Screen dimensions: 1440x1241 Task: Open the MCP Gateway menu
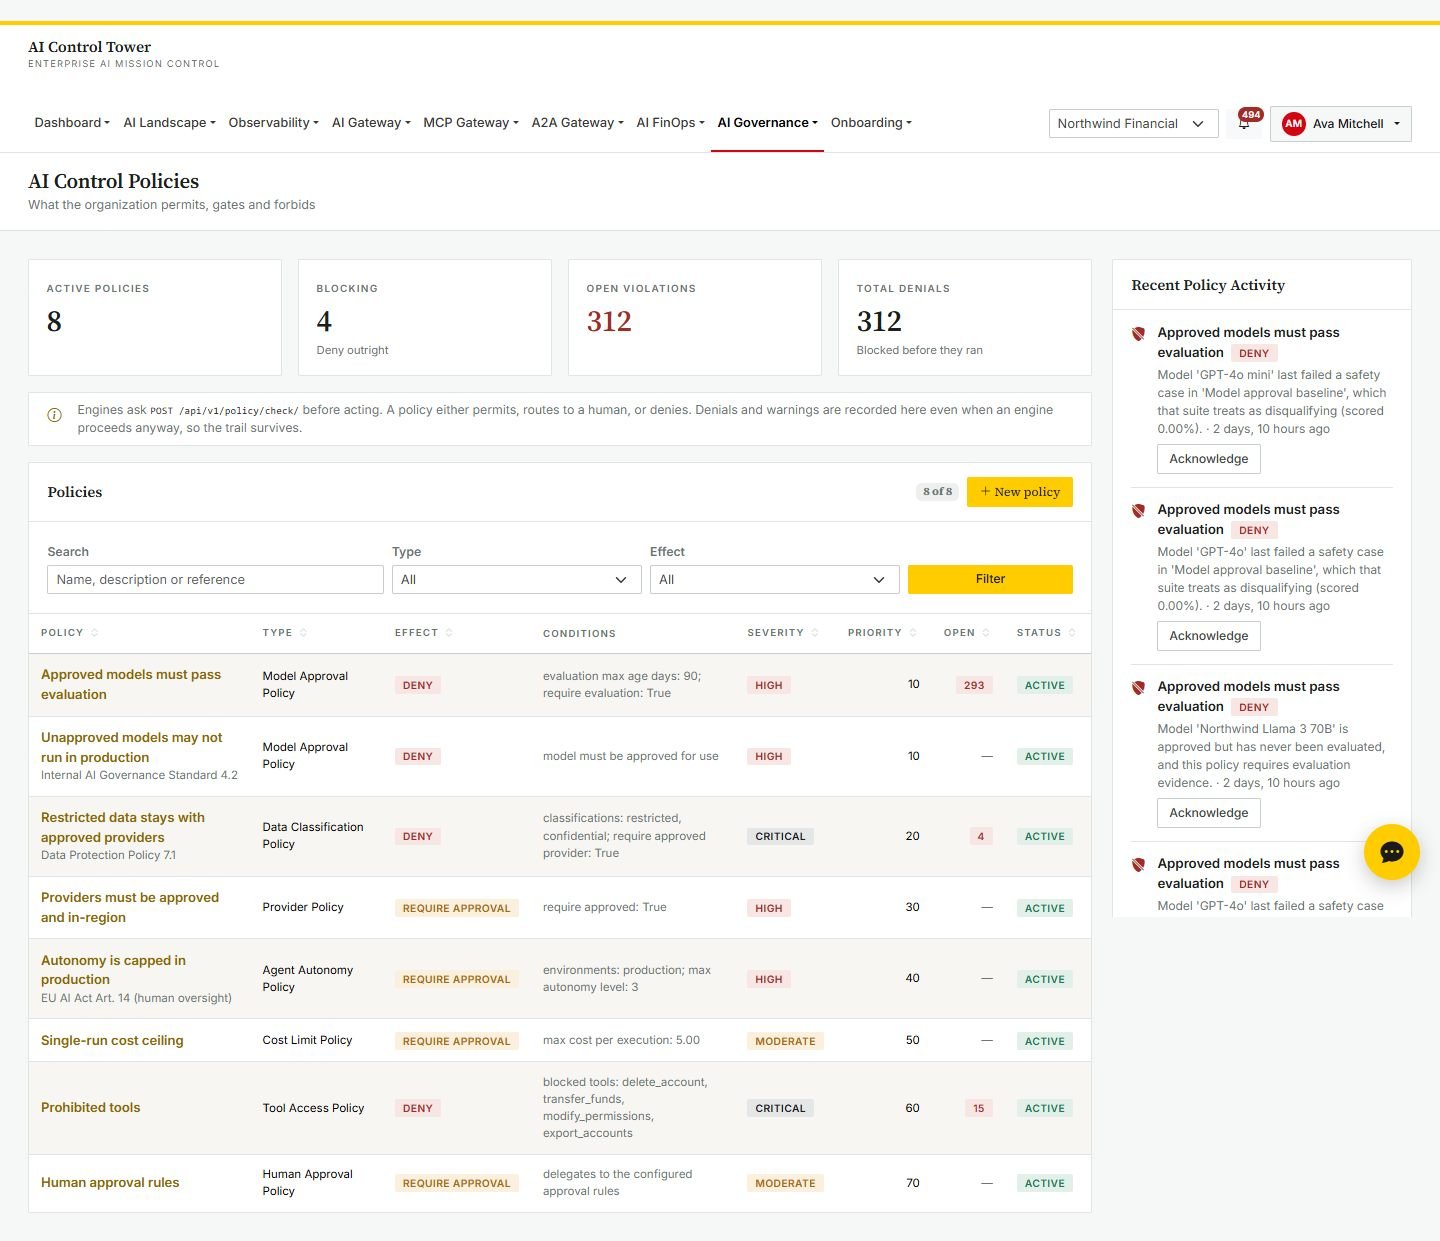click(x=470, y=123)
